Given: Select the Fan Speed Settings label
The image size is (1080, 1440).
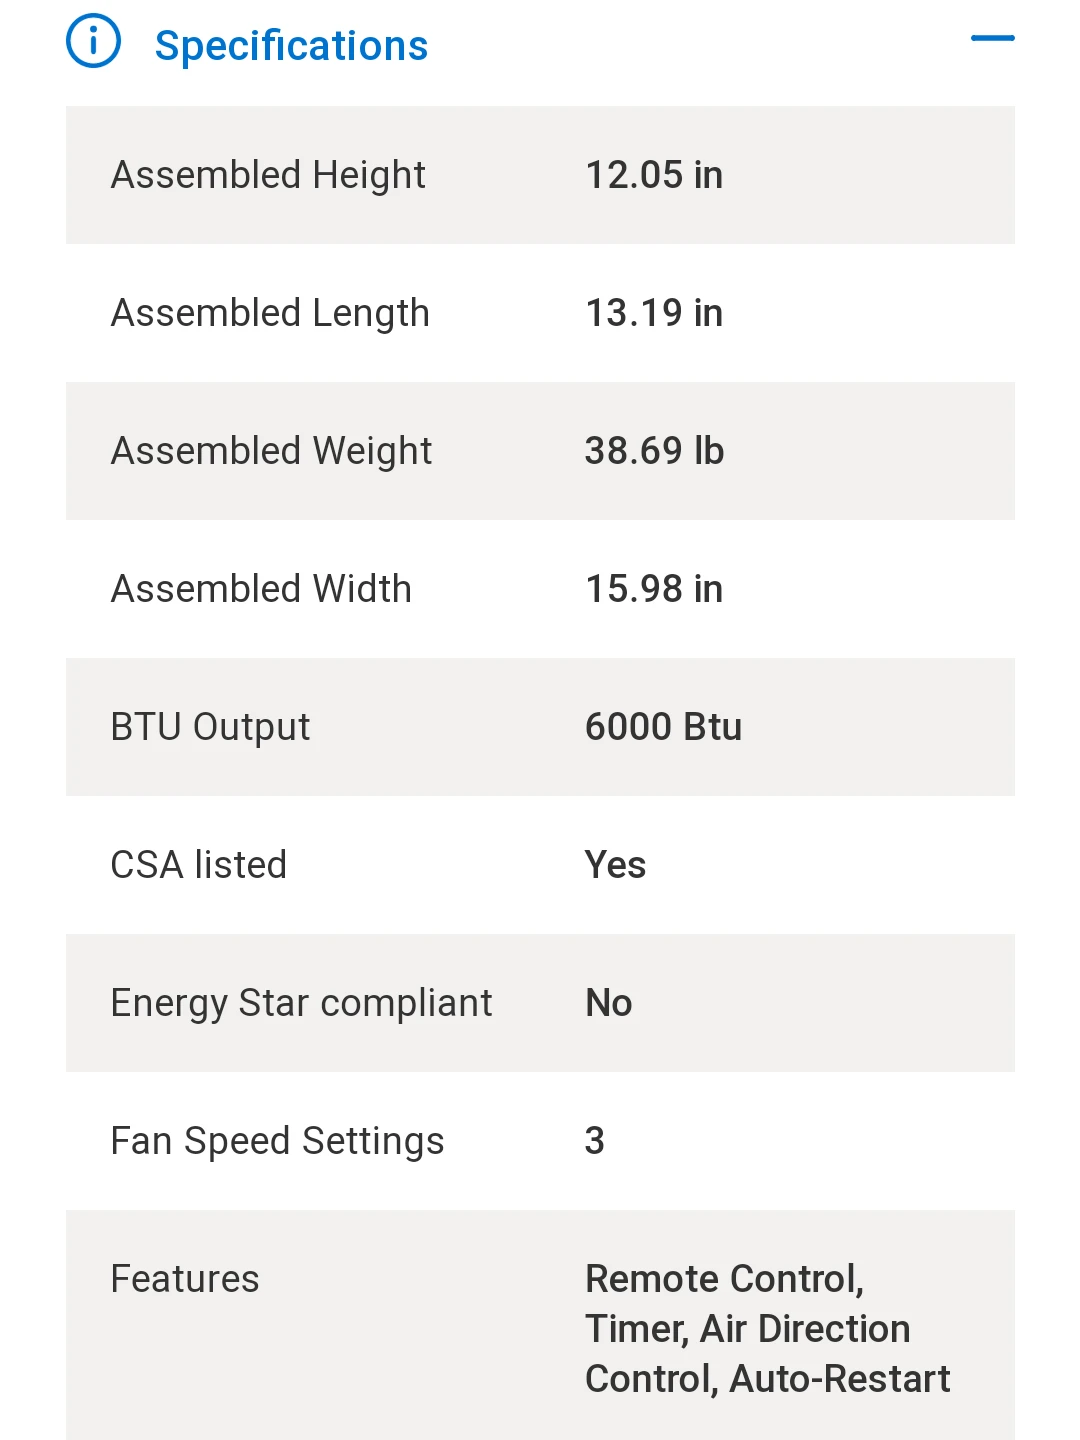Looking at the screenshot, I should coord(277,1141).
